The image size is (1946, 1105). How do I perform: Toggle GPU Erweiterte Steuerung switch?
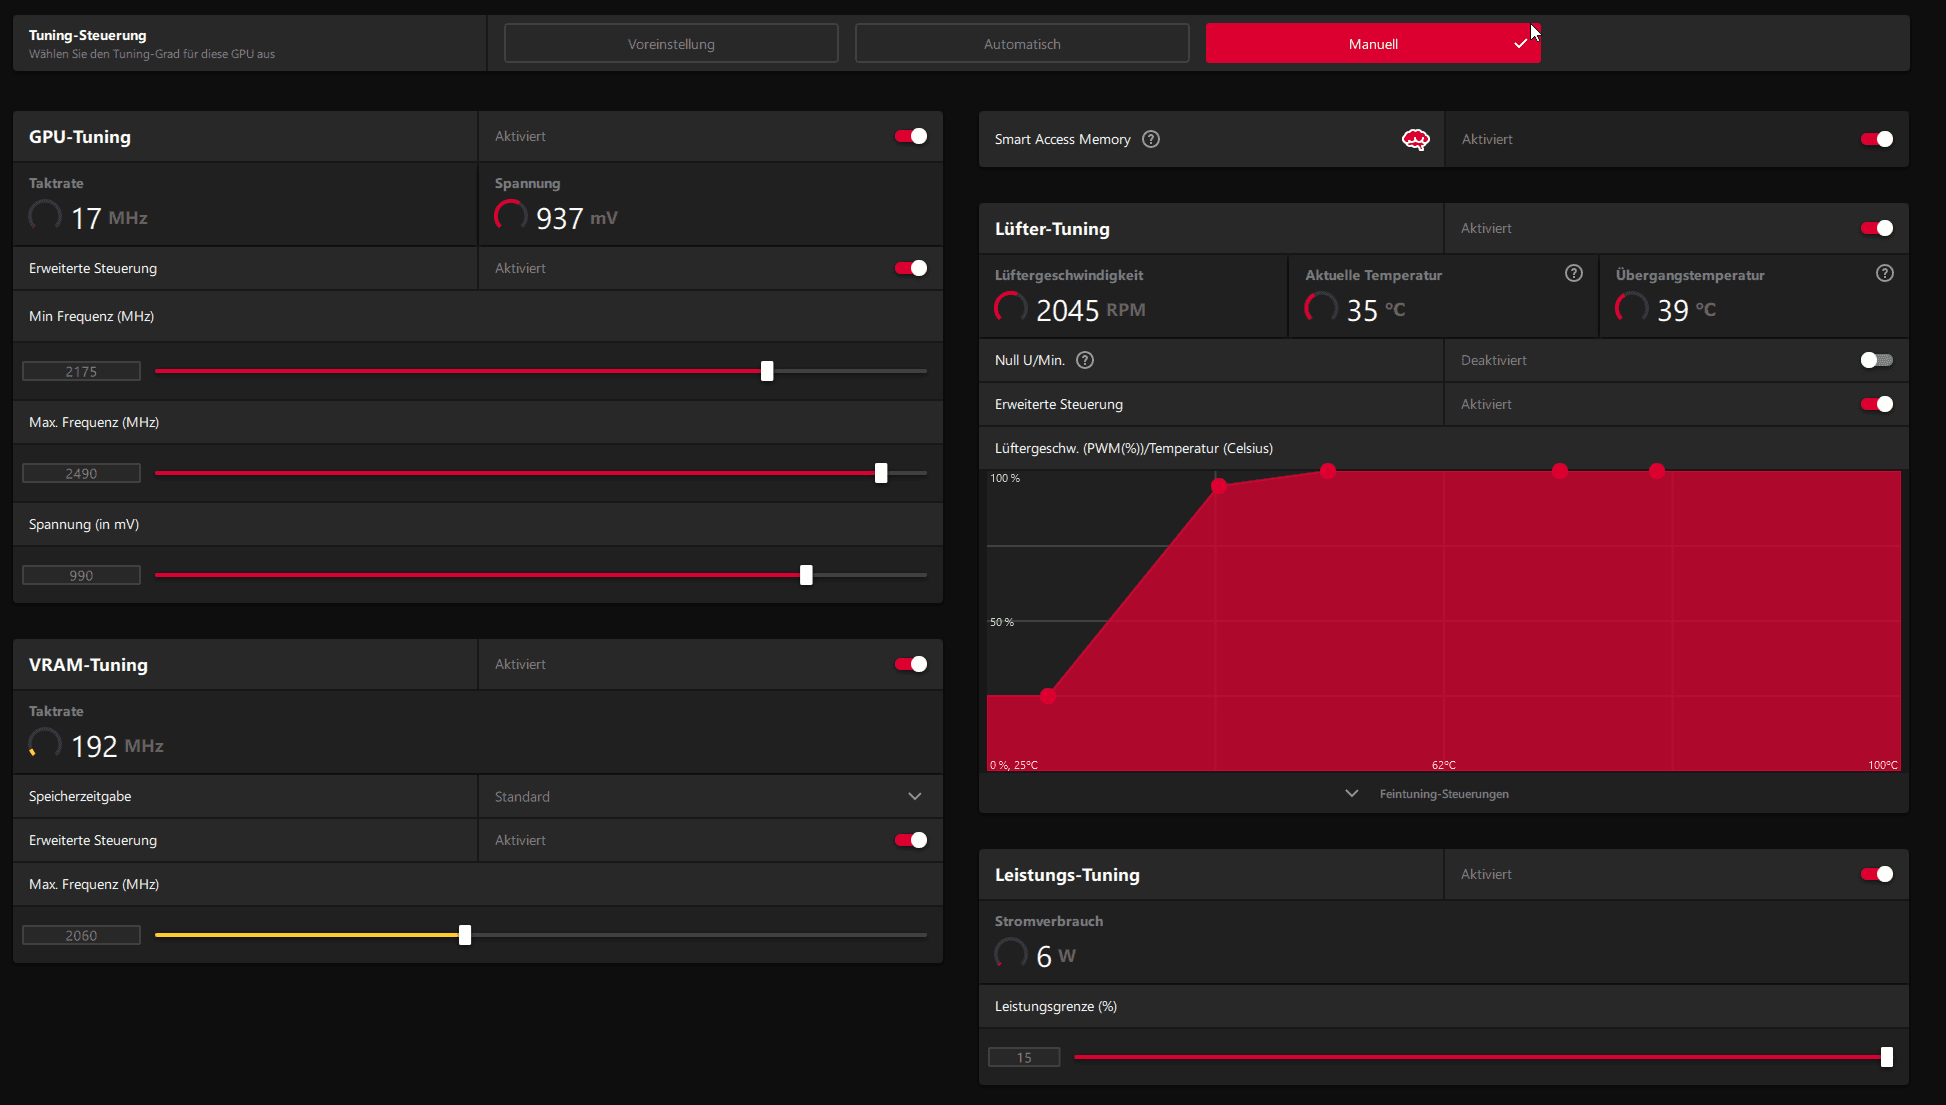tap(911, 268)
